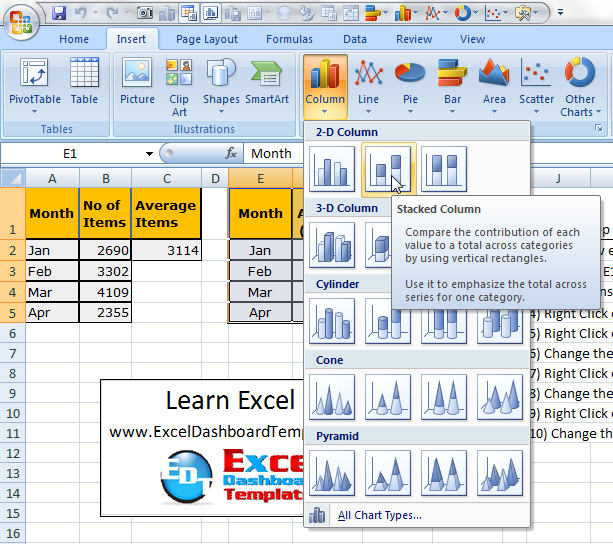
Task: Select 100% Stacked Cone chart
Action: [x=444, y=397]
